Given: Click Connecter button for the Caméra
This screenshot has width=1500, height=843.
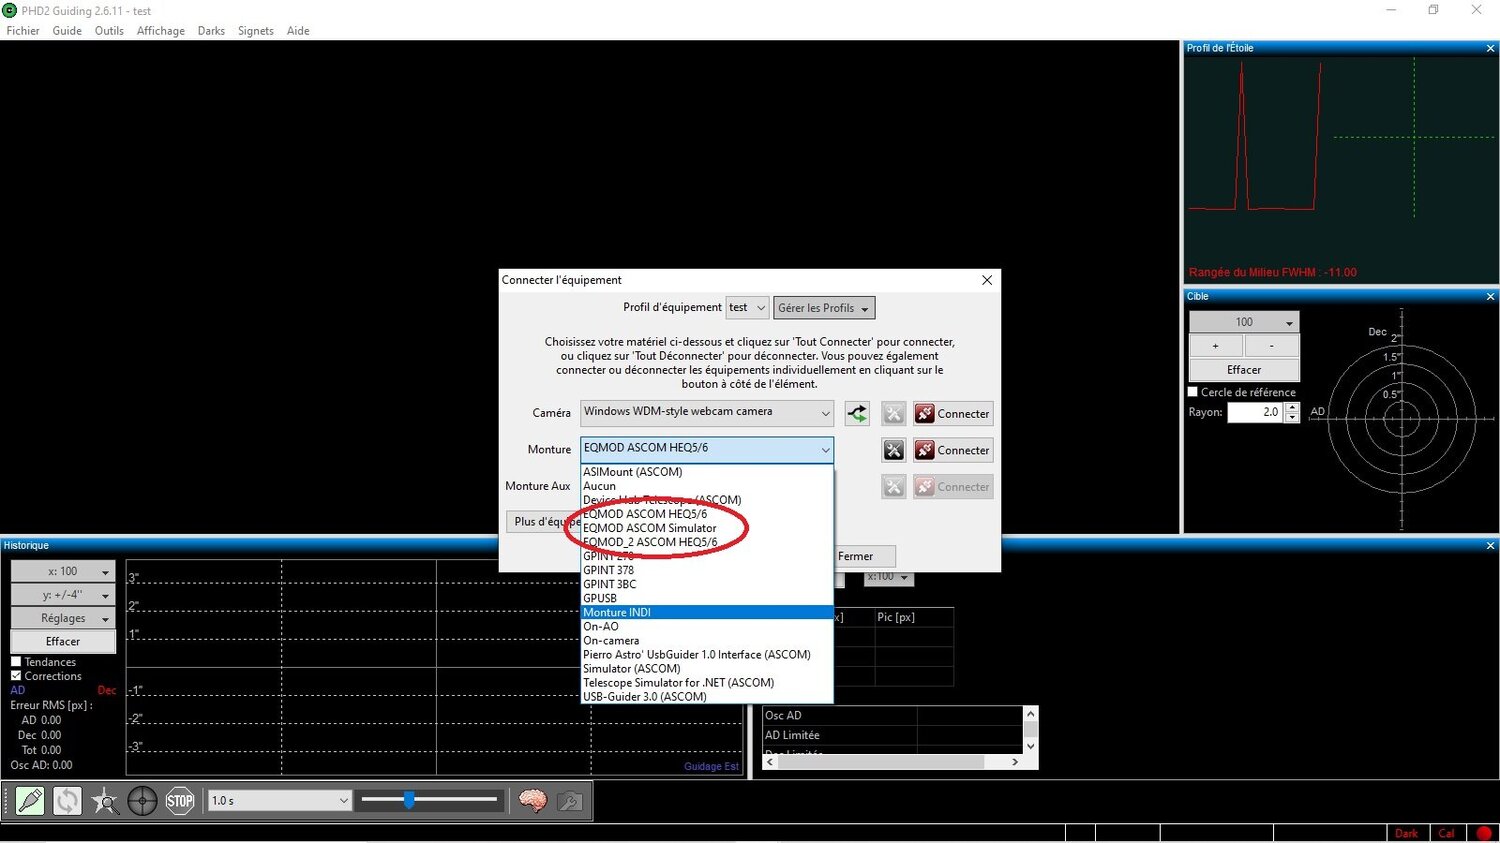Looking at the screenshot, I should (953, 413).
